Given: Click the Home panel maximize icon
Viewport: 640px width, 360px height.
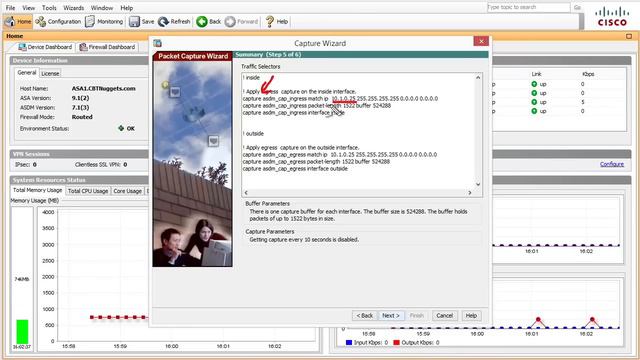Looking at the screenshot, I should click(629, 36).
